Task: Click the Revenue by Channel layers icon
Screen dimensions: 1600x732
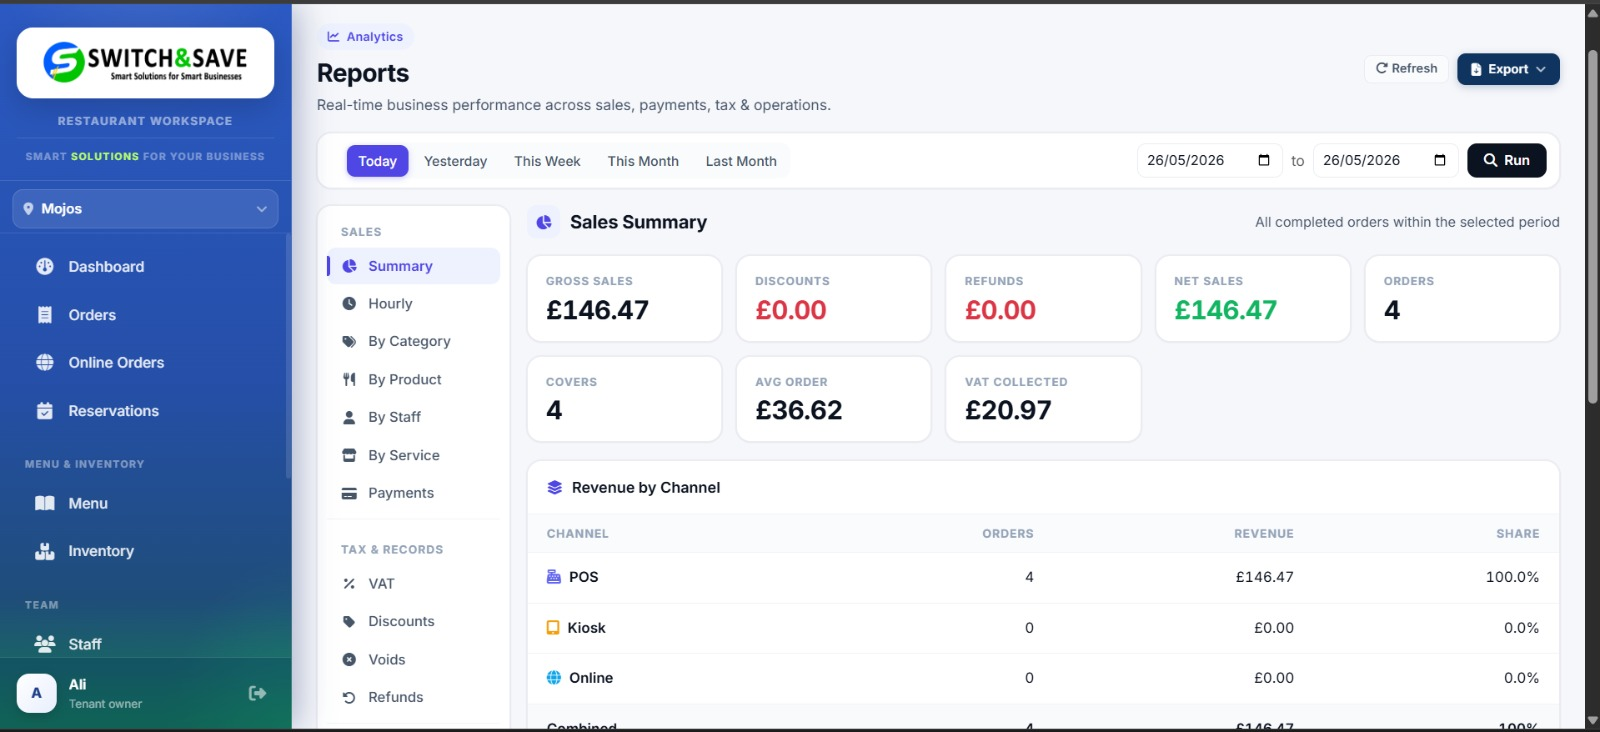Action: (x=555, y=488)
